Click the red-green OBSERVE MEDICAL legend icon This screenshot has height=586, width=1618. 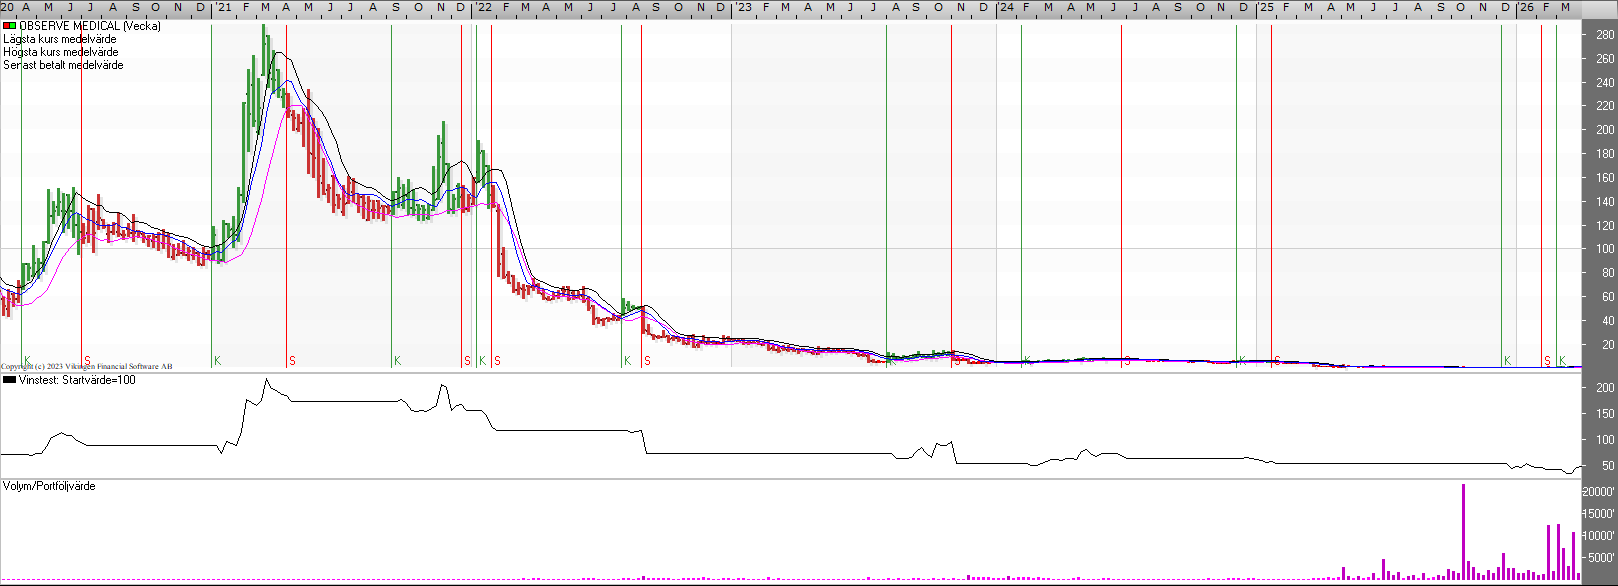9,26
